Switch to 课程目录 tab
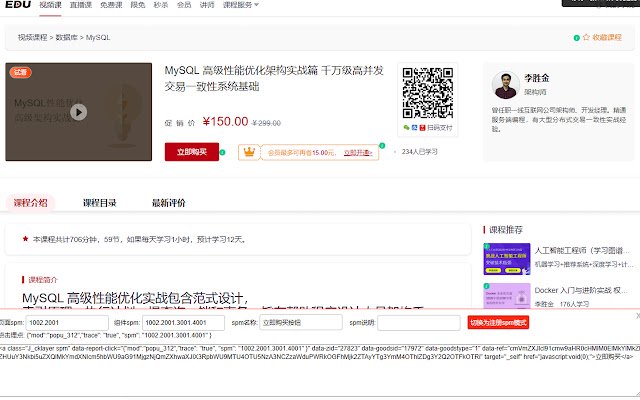Image resolution: width=640 pixels, height=400 pixels. [x=100, y=203]
